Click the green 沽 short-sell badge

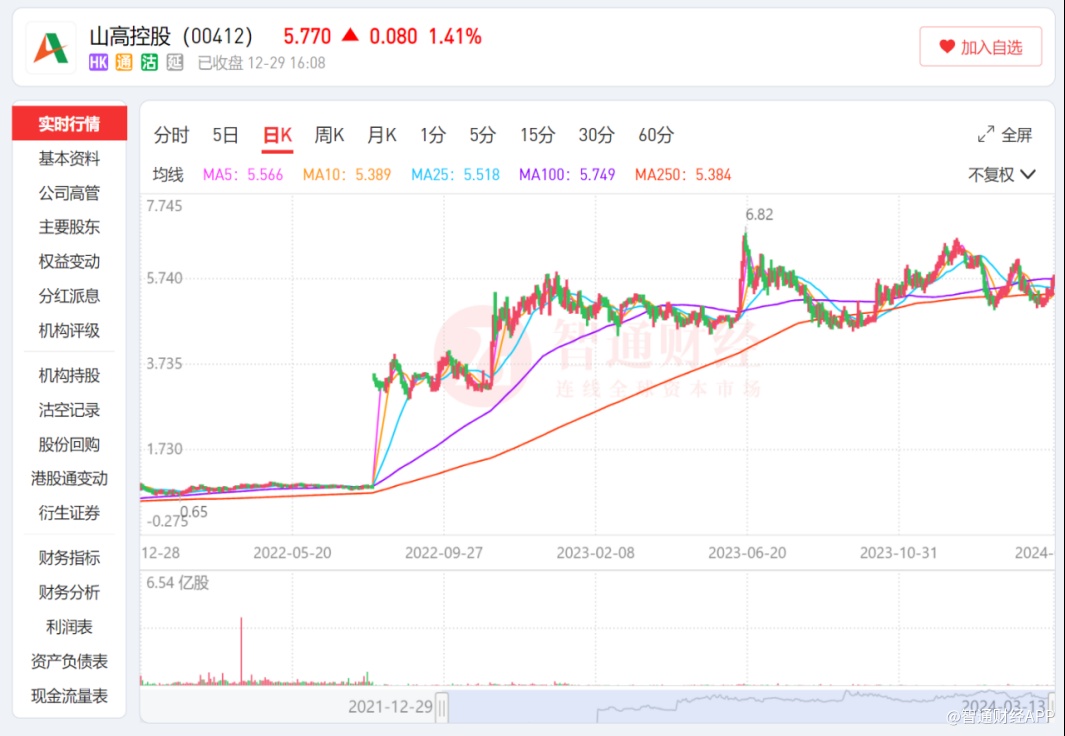(x=149, y=63)
